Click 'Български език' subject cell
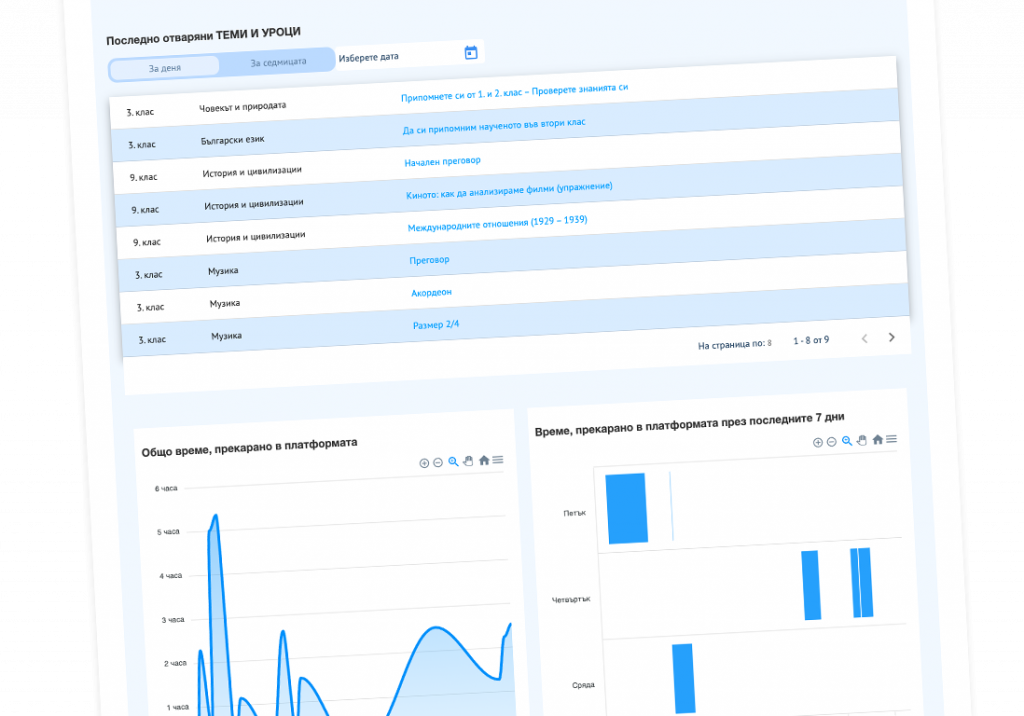 [232, 140]
